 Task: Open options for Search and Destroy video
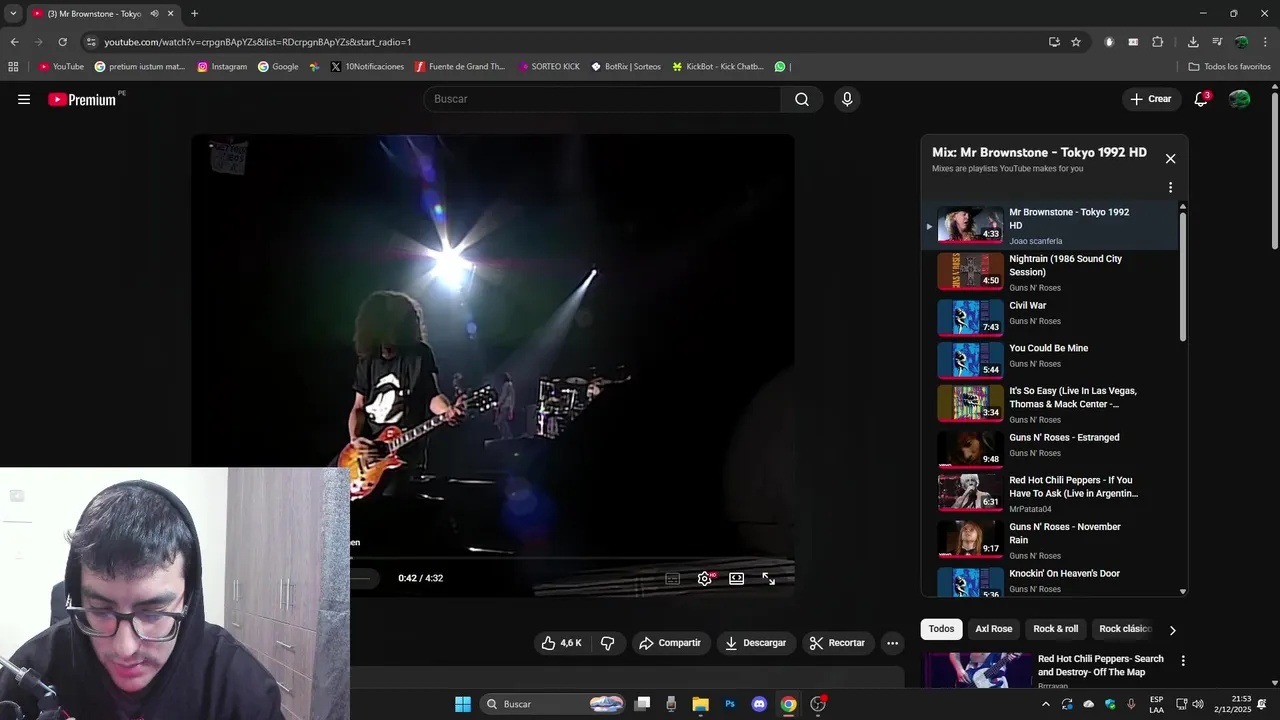[x=1183, y=661]
